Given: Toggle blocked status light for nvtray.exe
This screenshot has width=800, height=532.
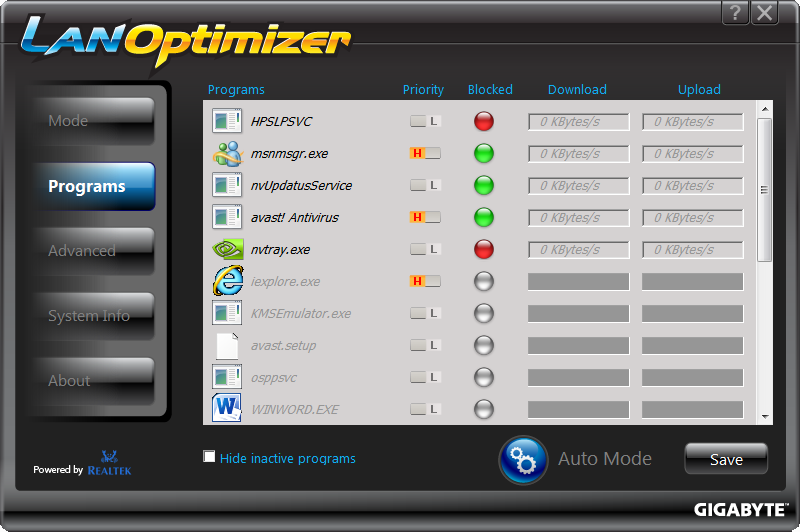Looking at the screenshot, I should click(x=484, y=250).
